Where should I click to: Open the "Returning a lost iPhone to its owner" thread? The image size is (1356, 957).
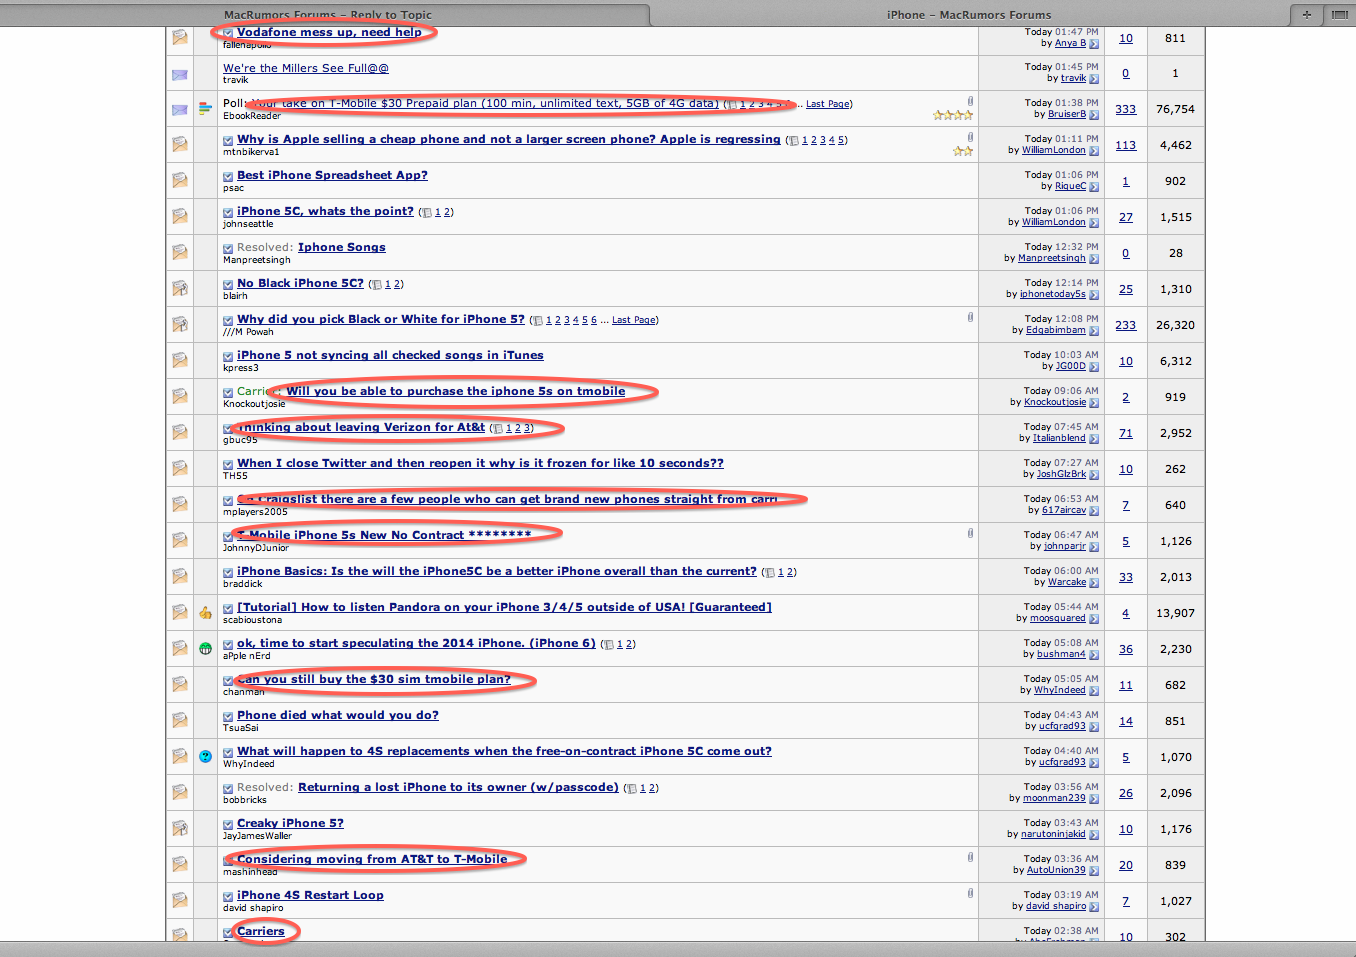(458, 787)
